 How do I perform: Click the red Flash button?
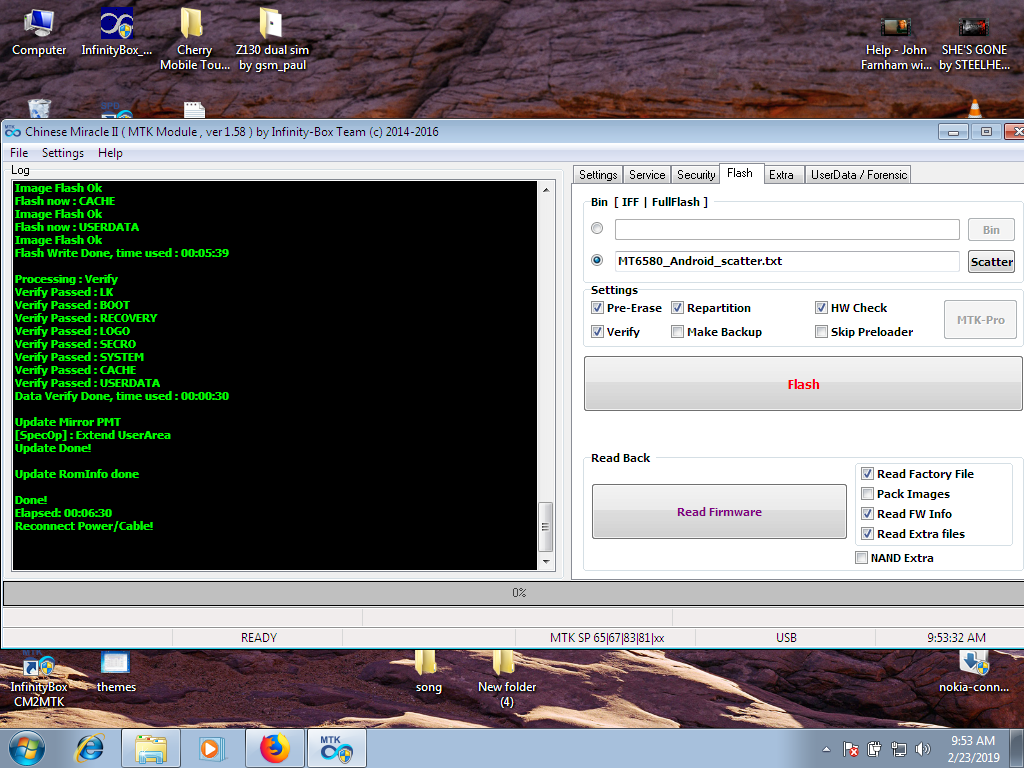click(803, 383)
